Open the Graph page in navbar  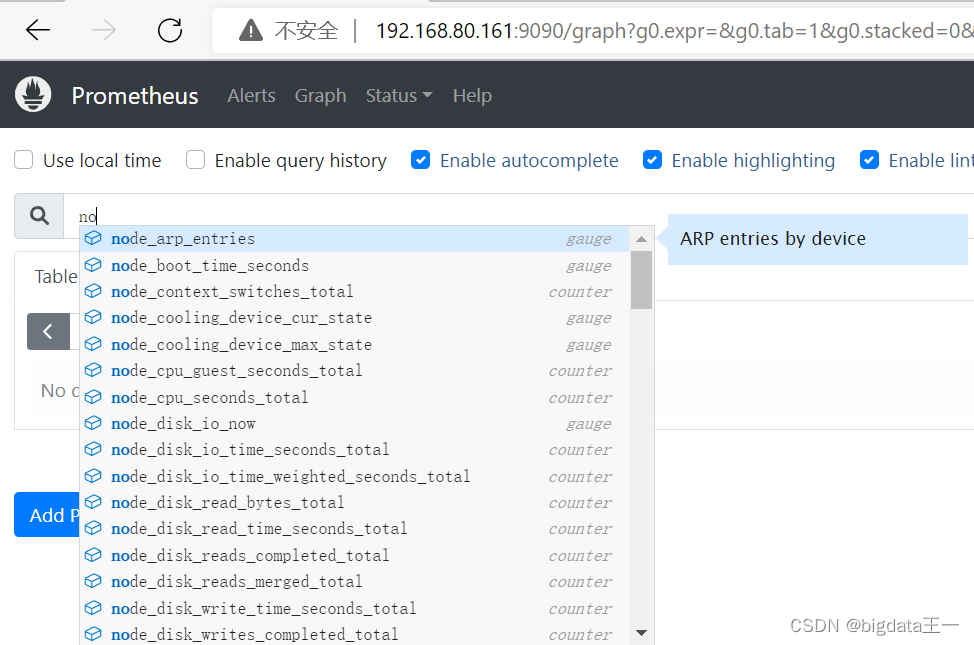pos(321,95)
